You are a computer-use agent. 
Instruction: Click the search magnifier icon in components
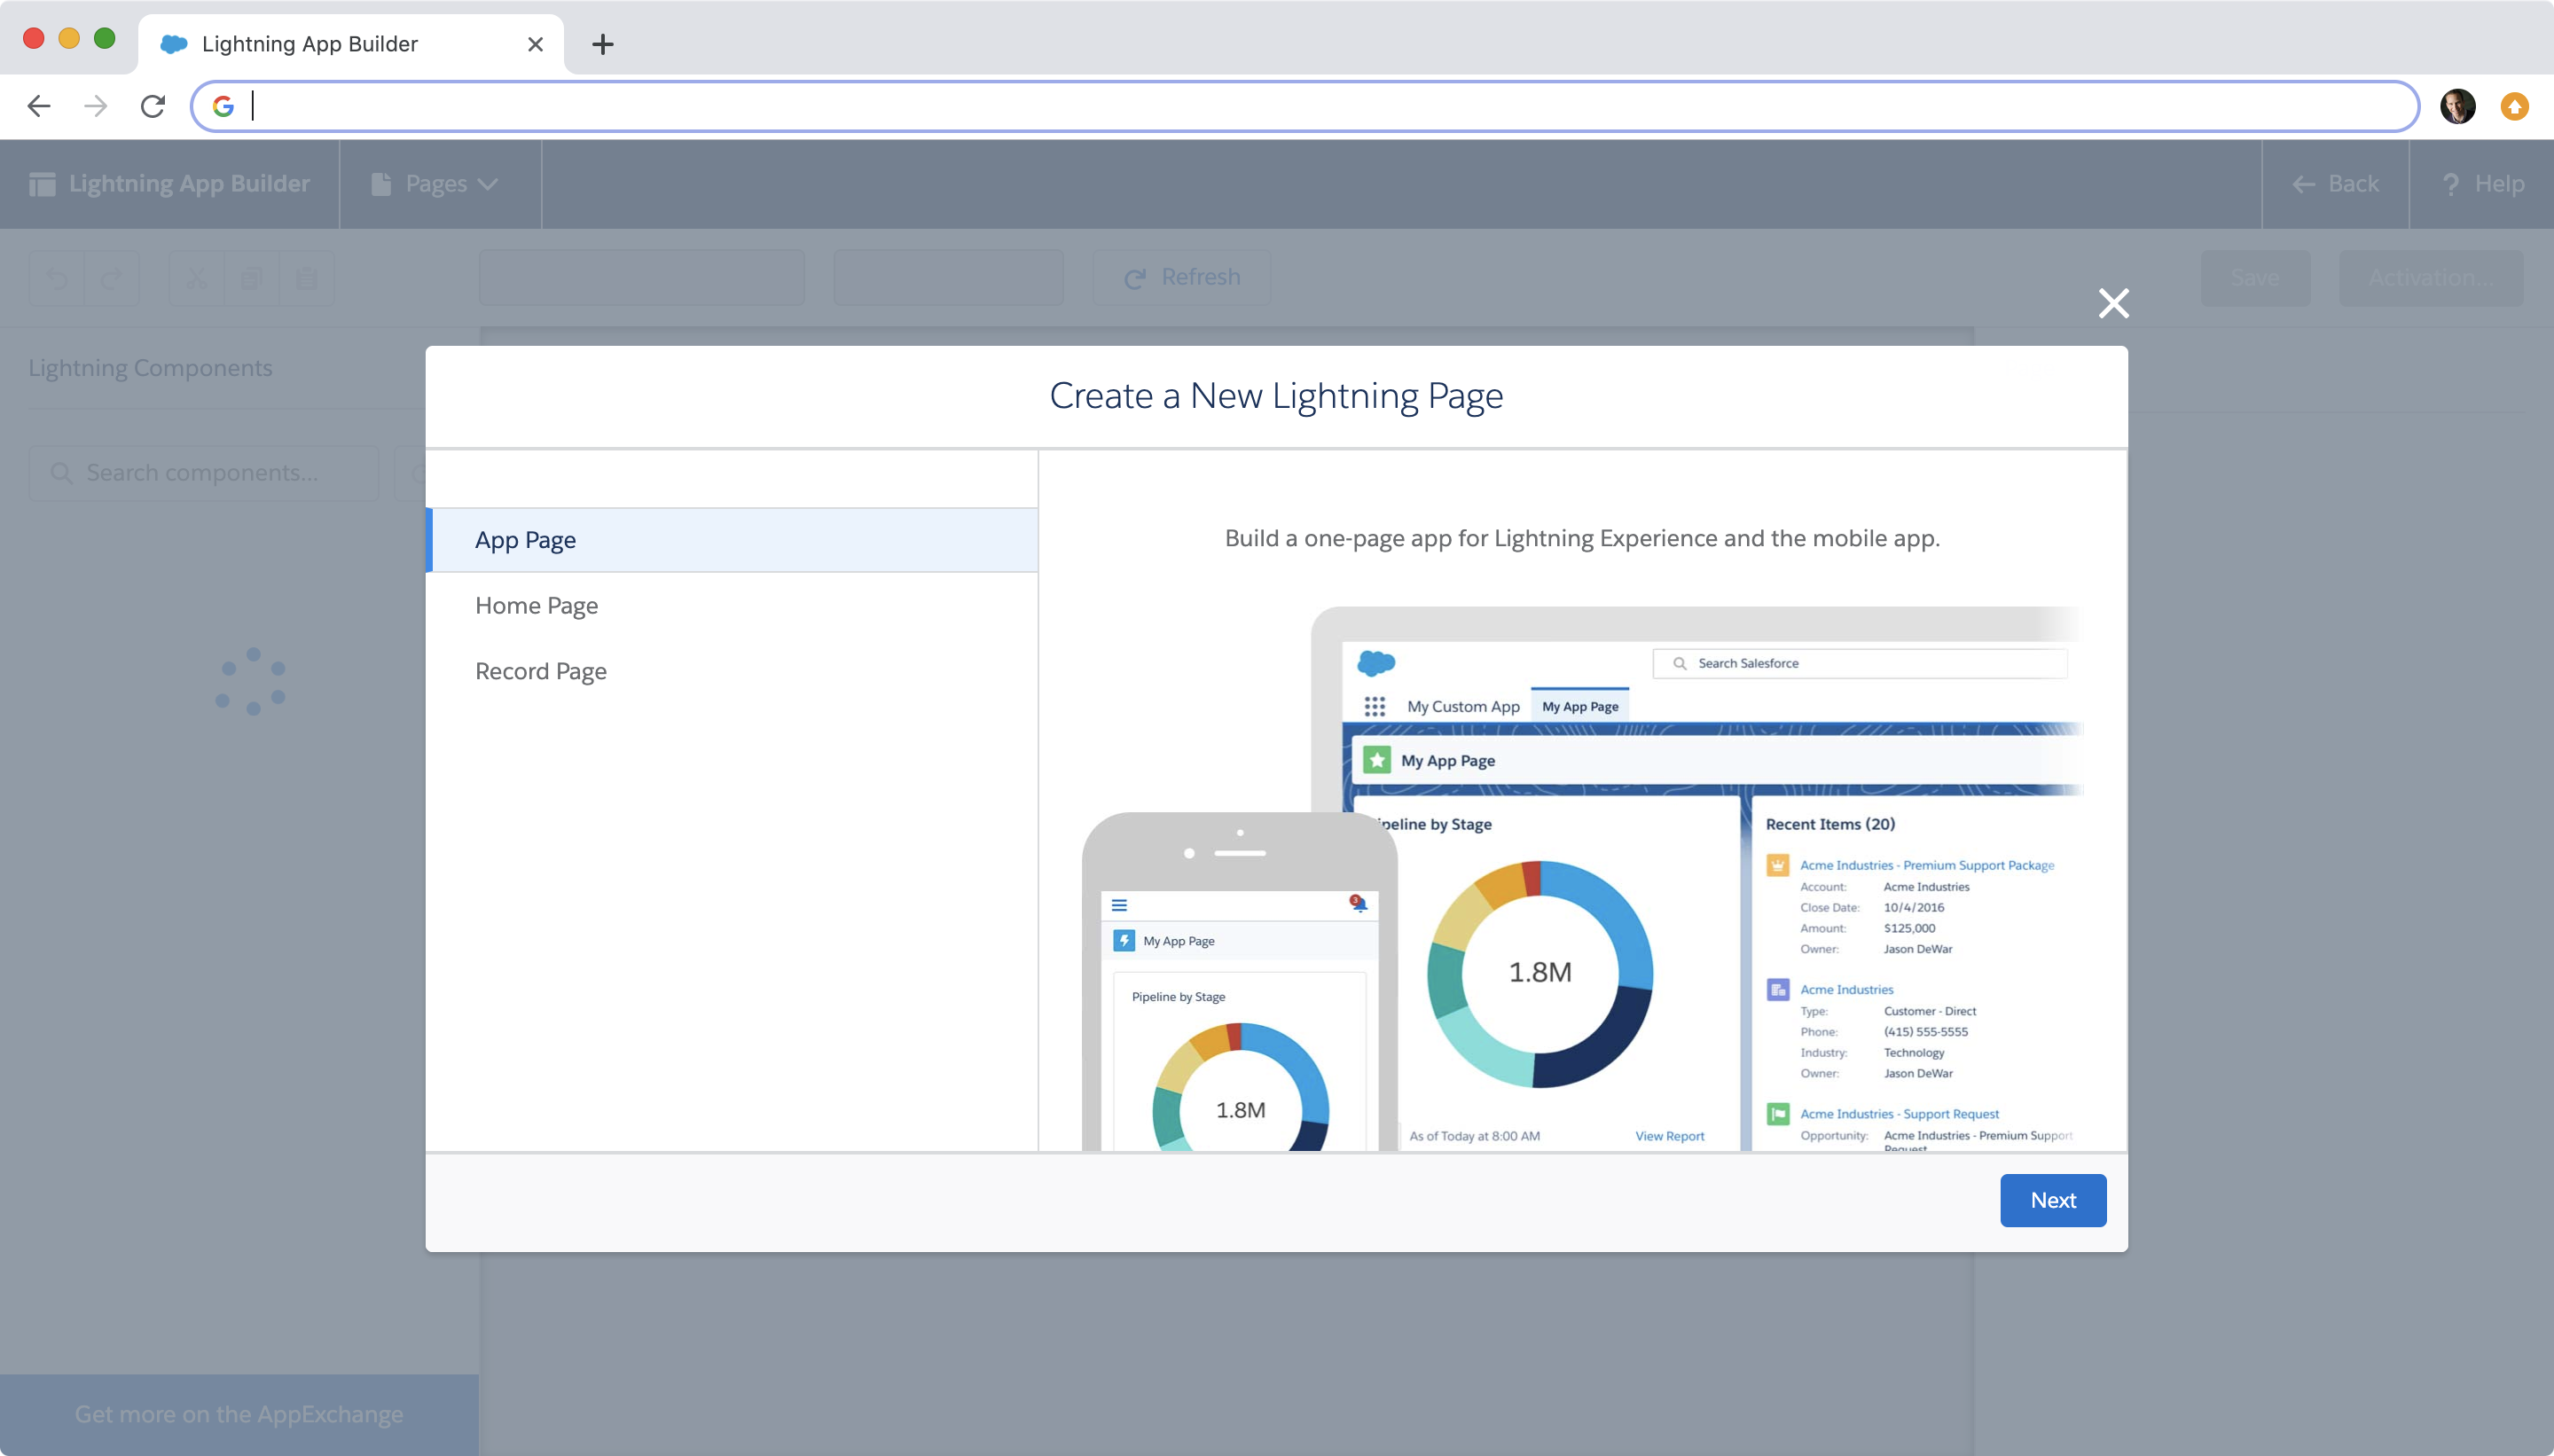(x=61, y=473)
